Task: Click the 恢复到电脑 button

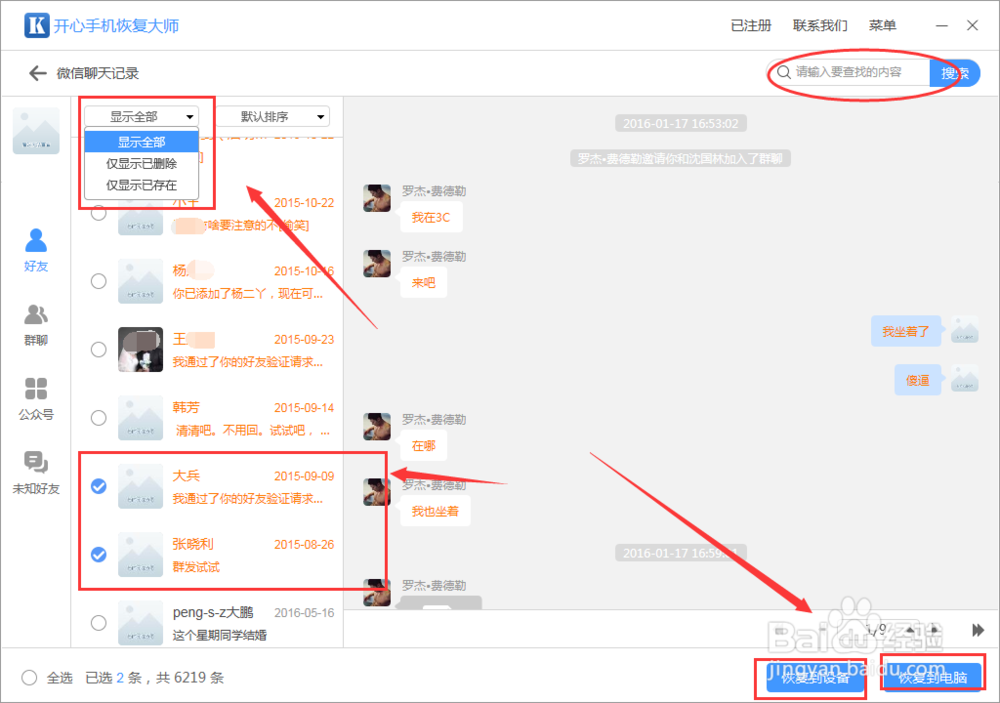Action: [932, 677]
